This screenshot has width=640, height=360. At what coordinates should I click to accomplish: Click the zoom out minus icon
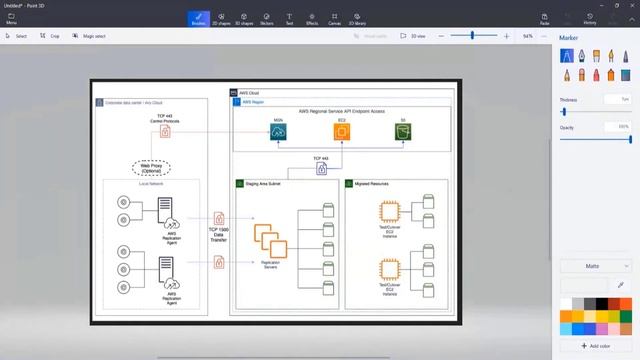point(441,36)
